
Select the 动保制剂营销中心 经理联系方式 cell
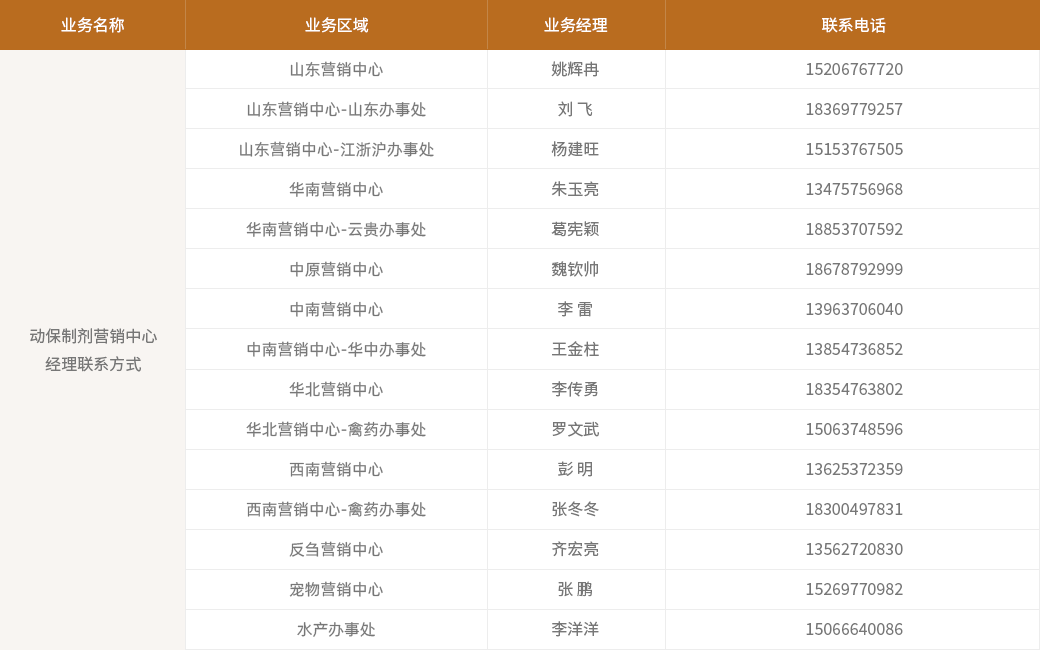pos(93,350)
